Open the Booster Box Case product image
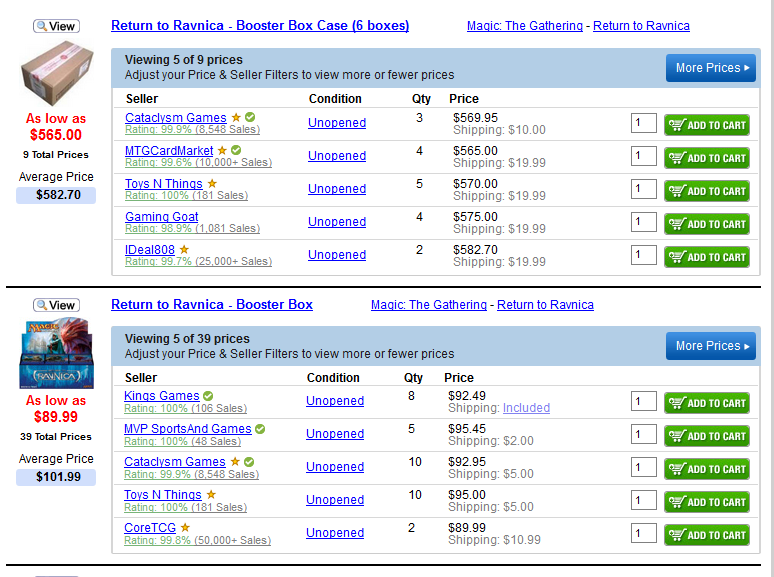The image size is (774, 577). pyautogui.click(x=57, y=73)
